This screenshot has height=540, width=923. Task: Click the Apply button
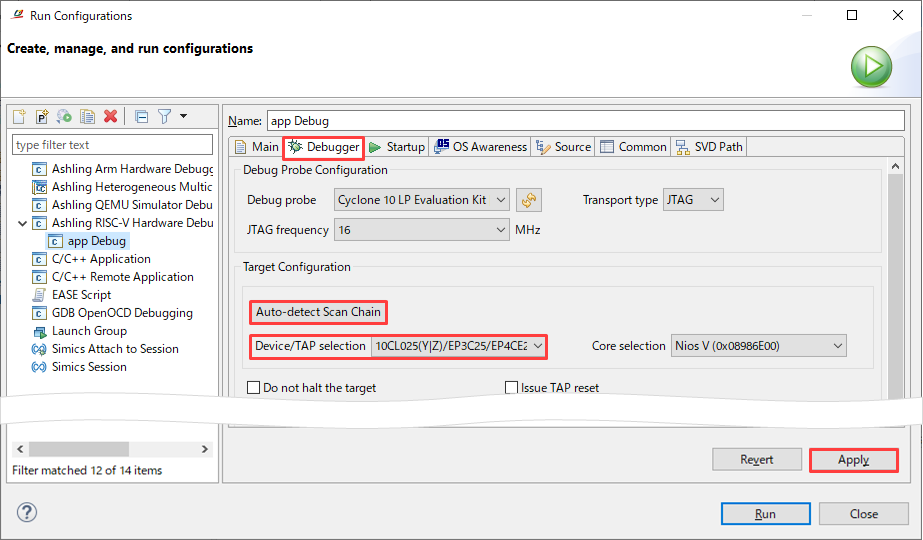(x=854, y=460)
